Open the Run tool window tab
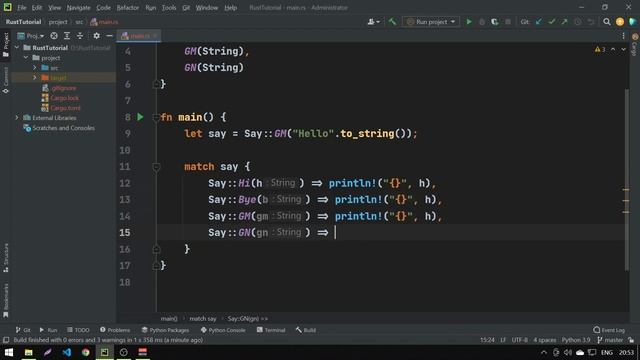Image resolution: width=640 pixels, height=360 pixels. (48, 330)
